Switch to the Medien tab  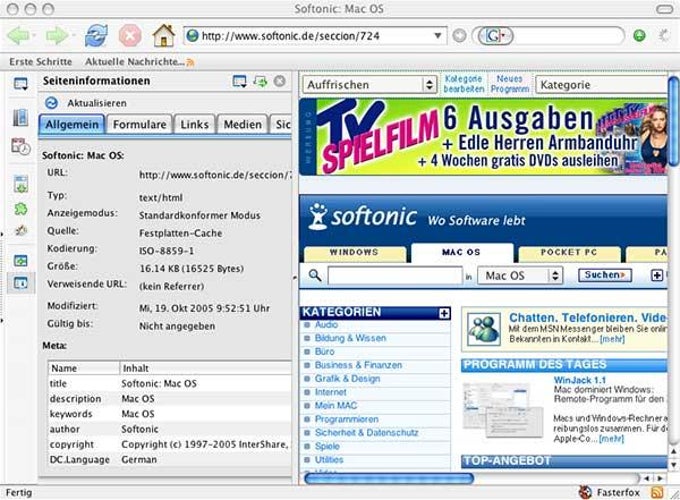coord(242,124)
